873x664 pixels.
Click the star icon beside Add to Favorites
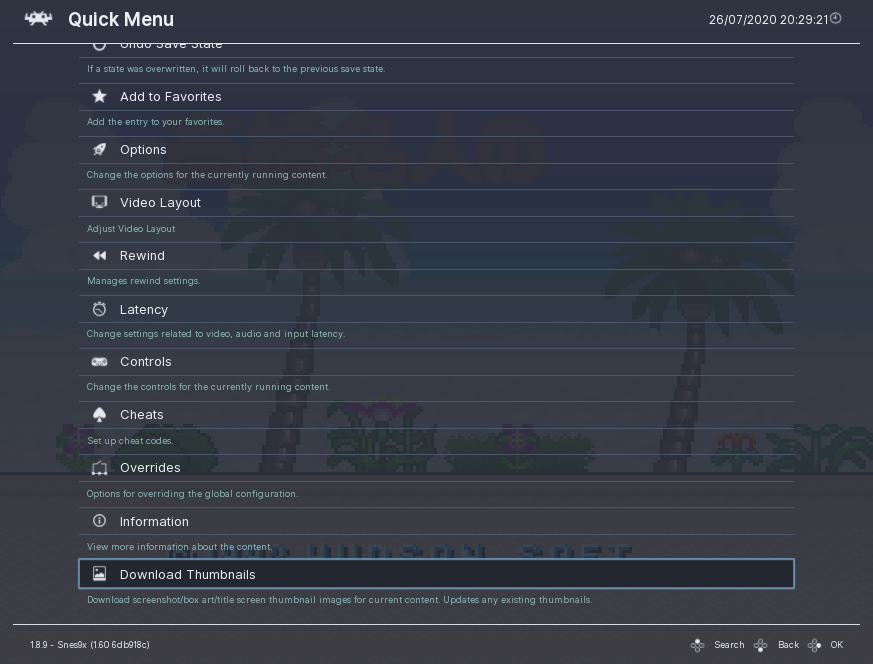point(99,96)
